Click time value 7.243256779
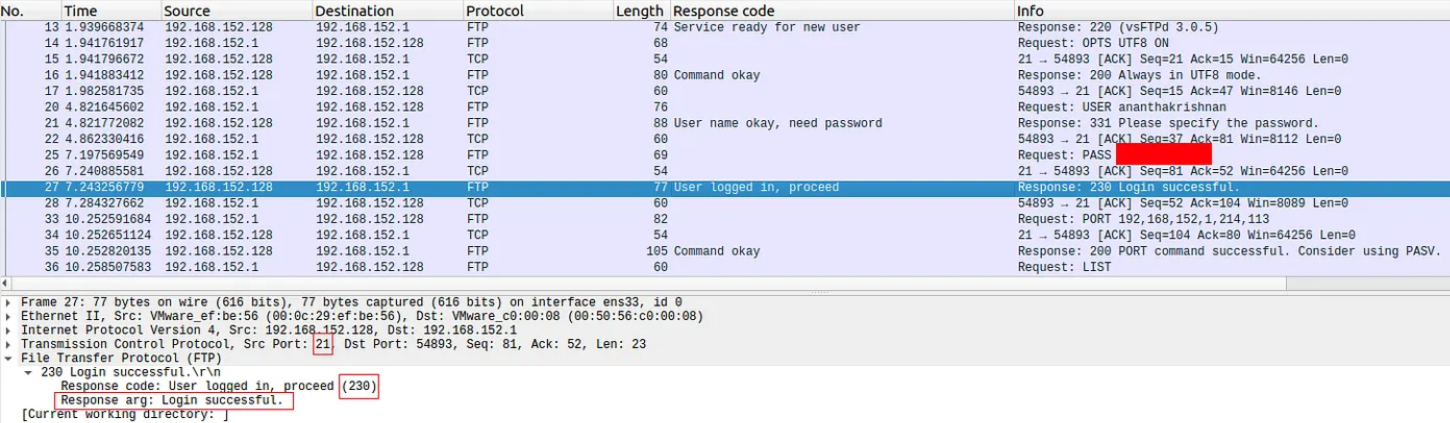 coord(104,188)
